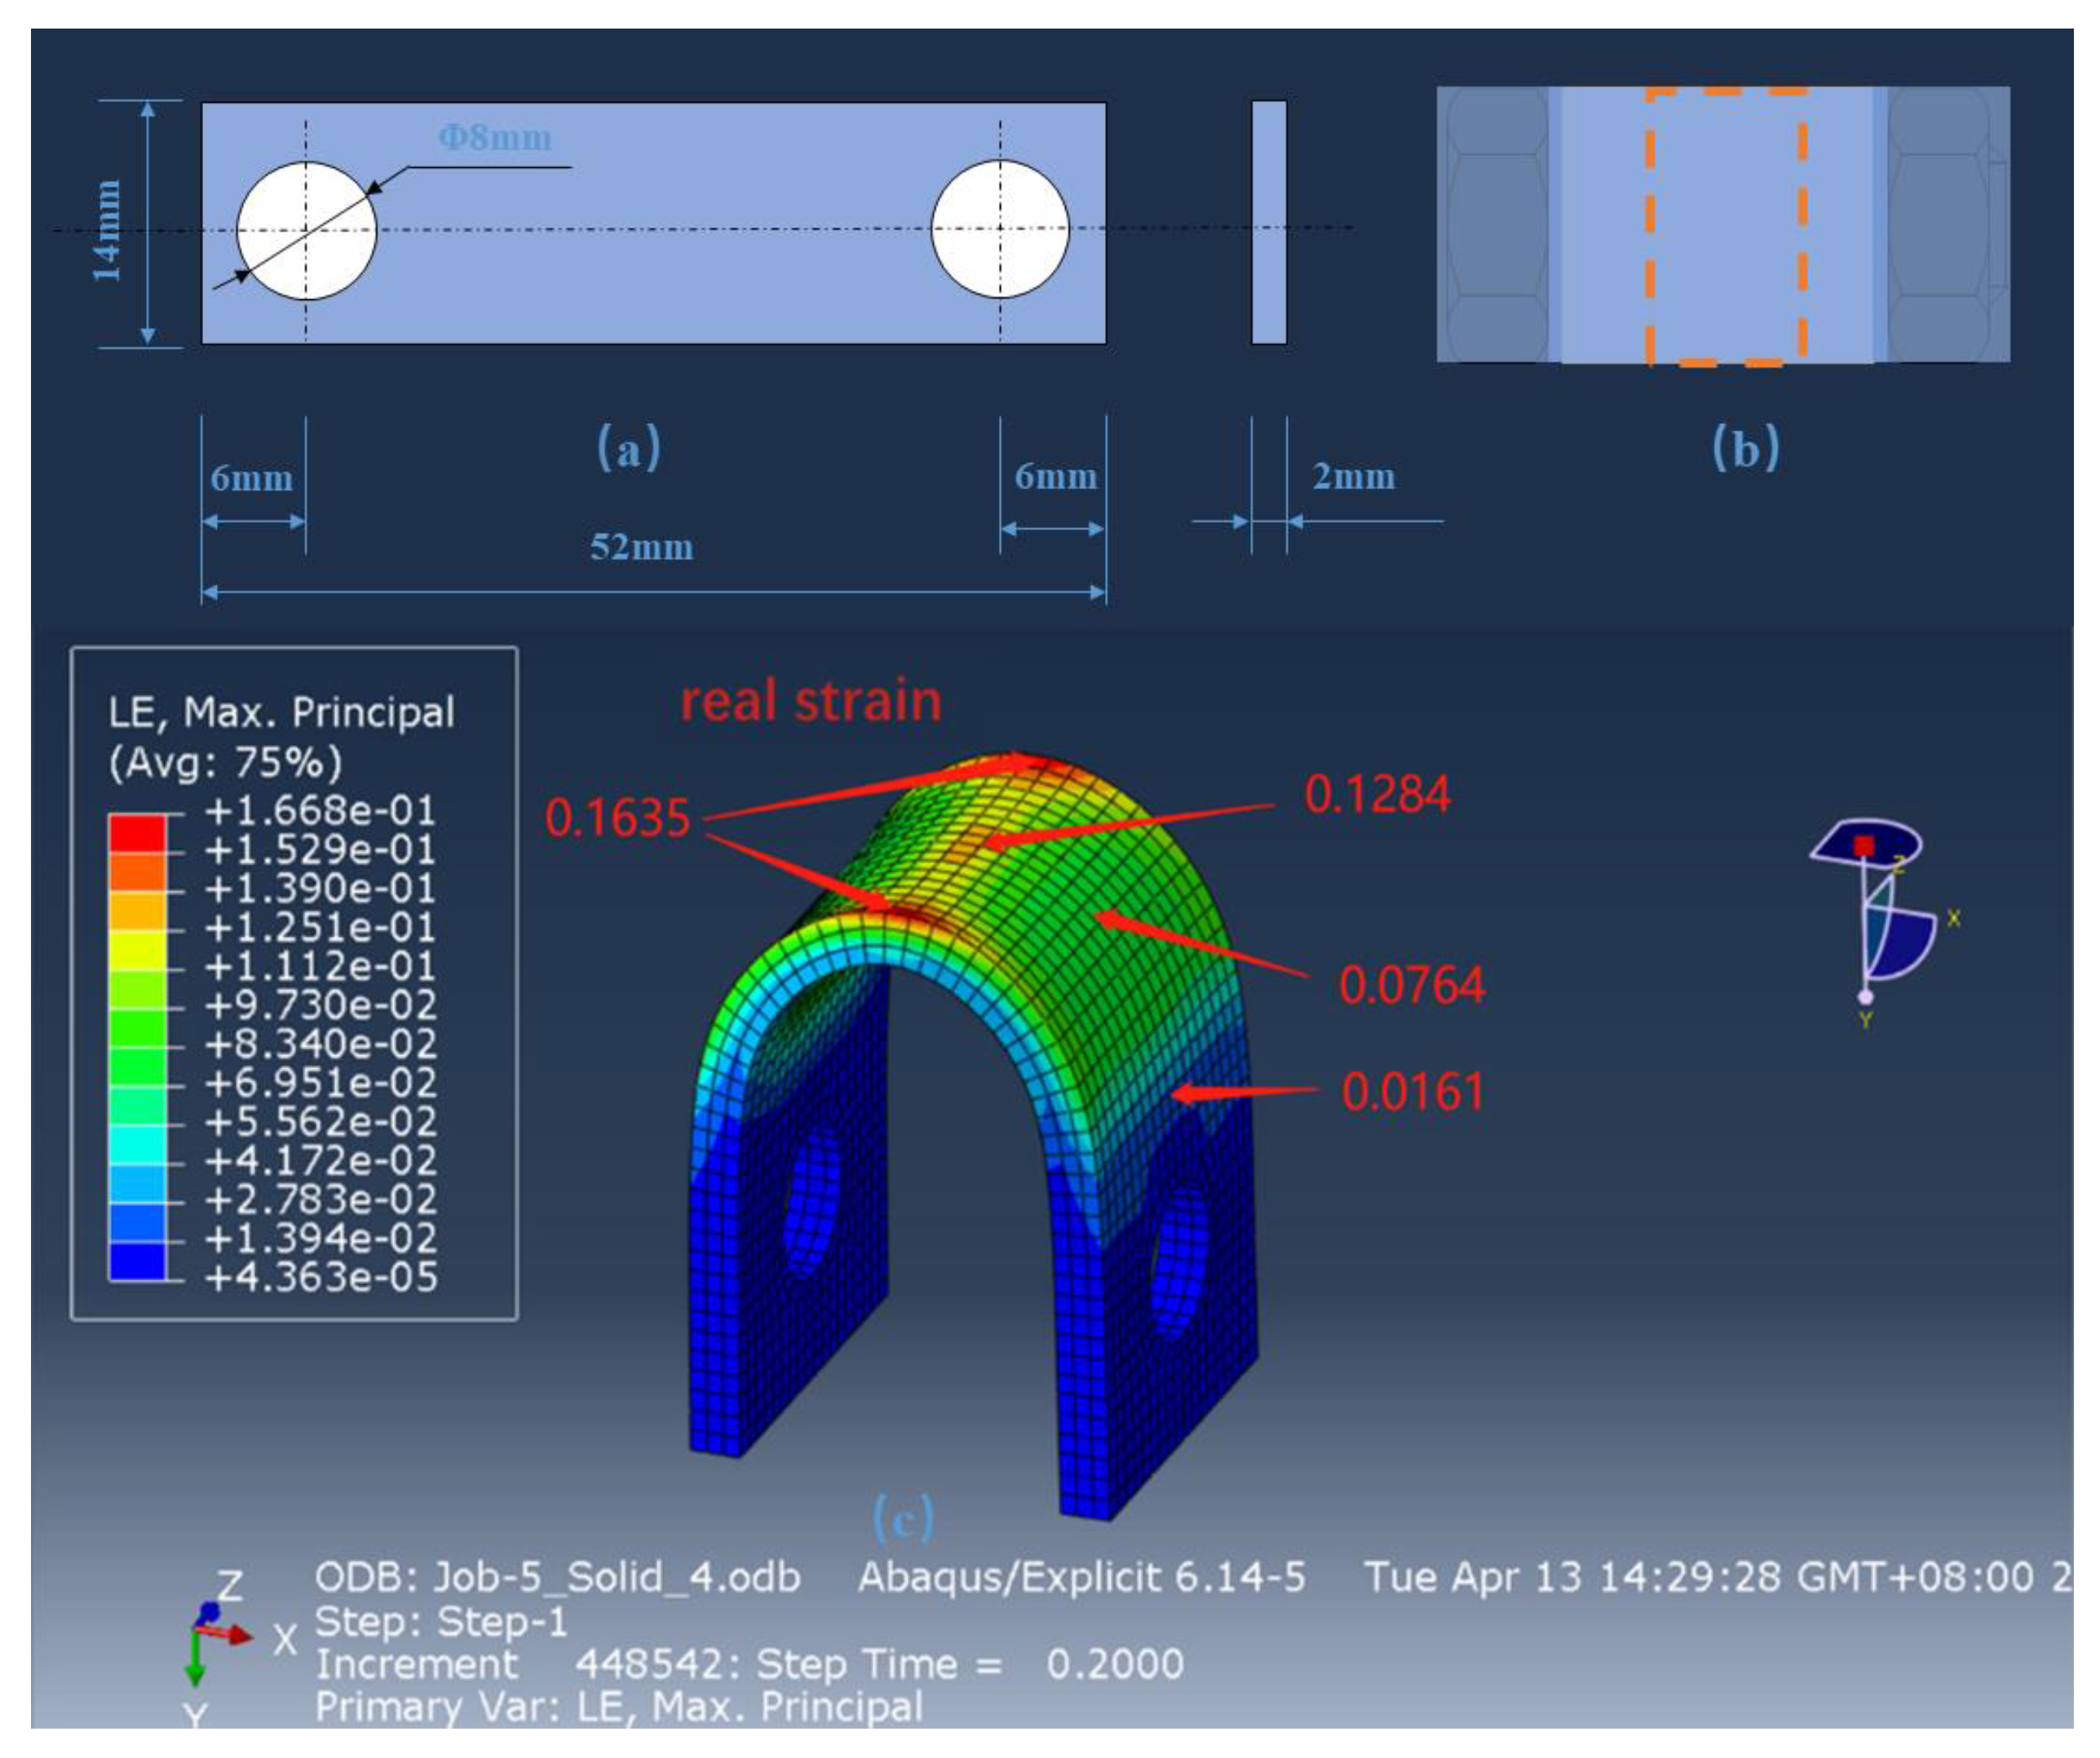
Task: Click the Φ8mm diameter dimension label
Action: tap(495, 138)
